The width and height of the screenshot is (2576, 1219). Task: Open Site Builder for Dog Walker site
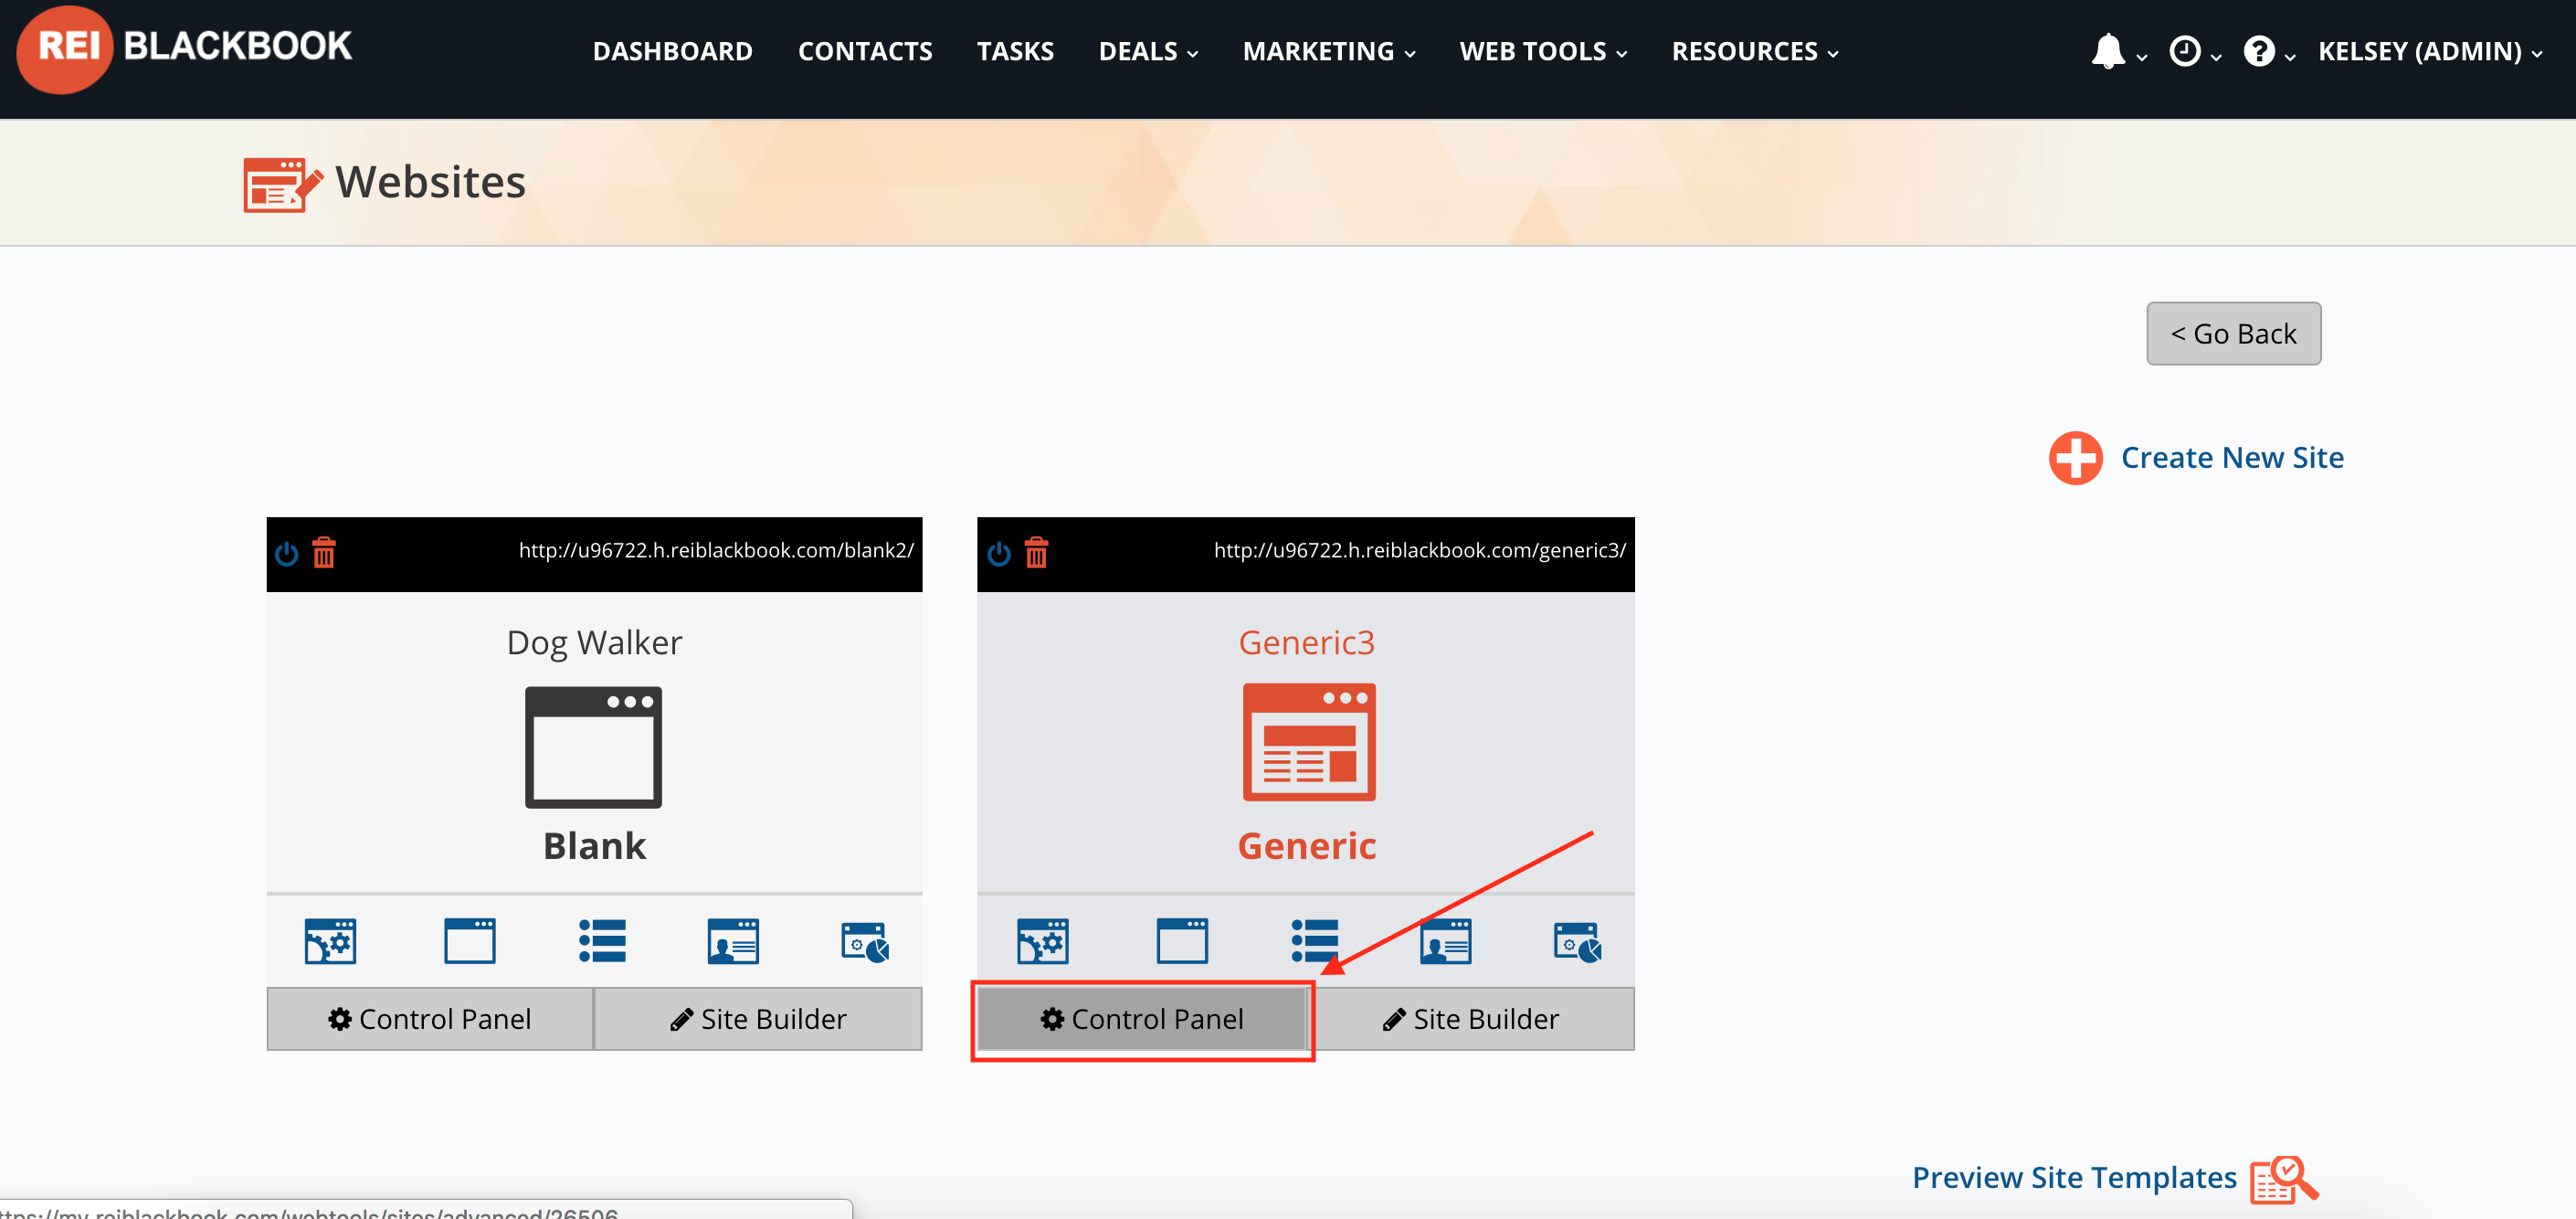click(x=757, y=1018)
